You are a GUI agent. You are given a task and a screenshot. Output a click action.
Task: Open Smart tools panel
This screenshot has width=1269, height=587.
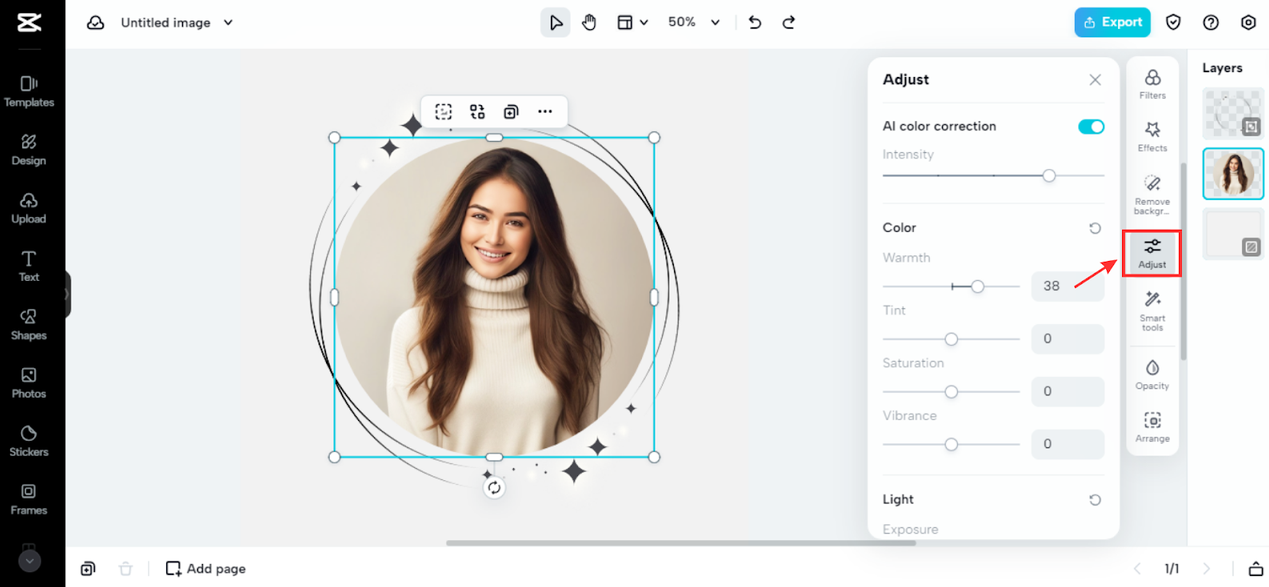1152,311
